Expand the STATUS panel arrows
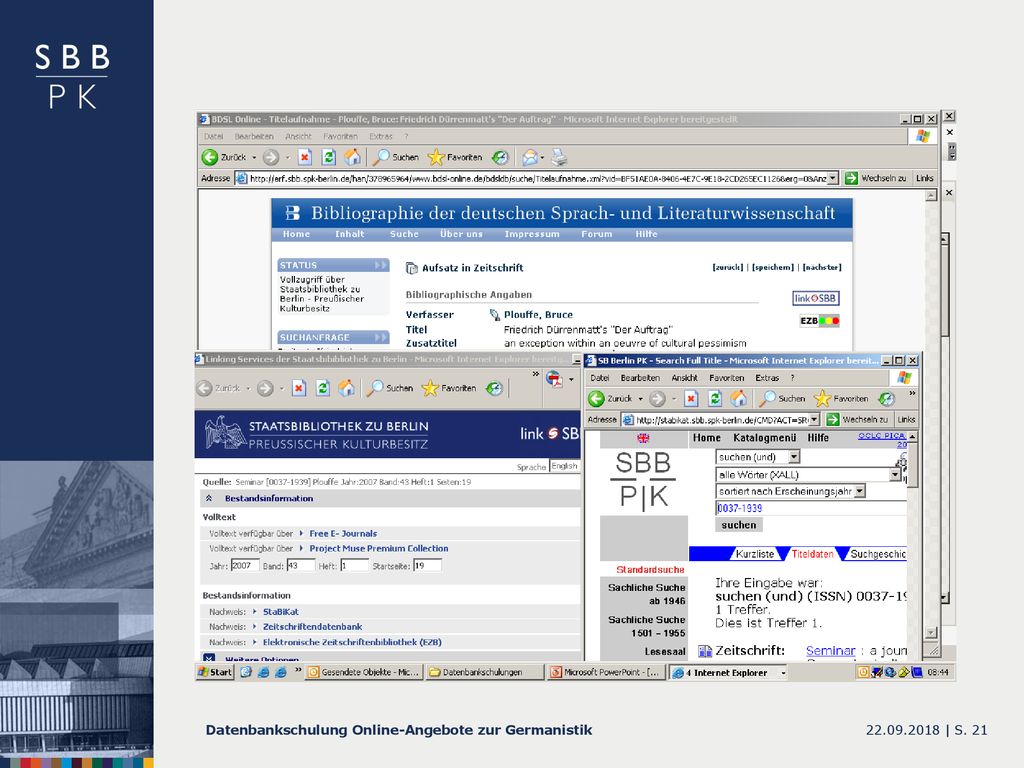 click(381, 265)
